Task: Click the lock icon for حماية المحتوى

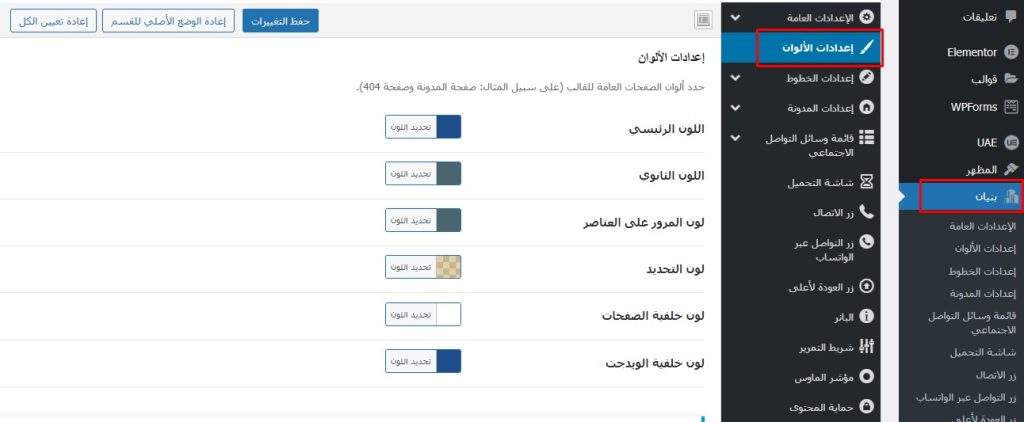Action: (866, 406)
